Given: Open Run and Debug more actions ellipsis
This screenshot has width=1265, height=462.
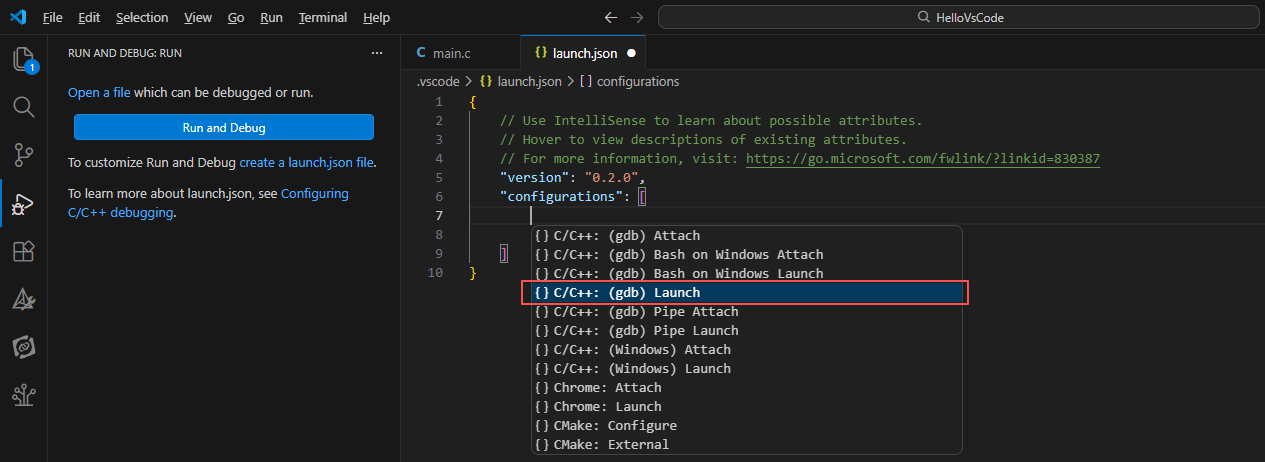Looking at the screenshot, I should (x=377, y=53).
